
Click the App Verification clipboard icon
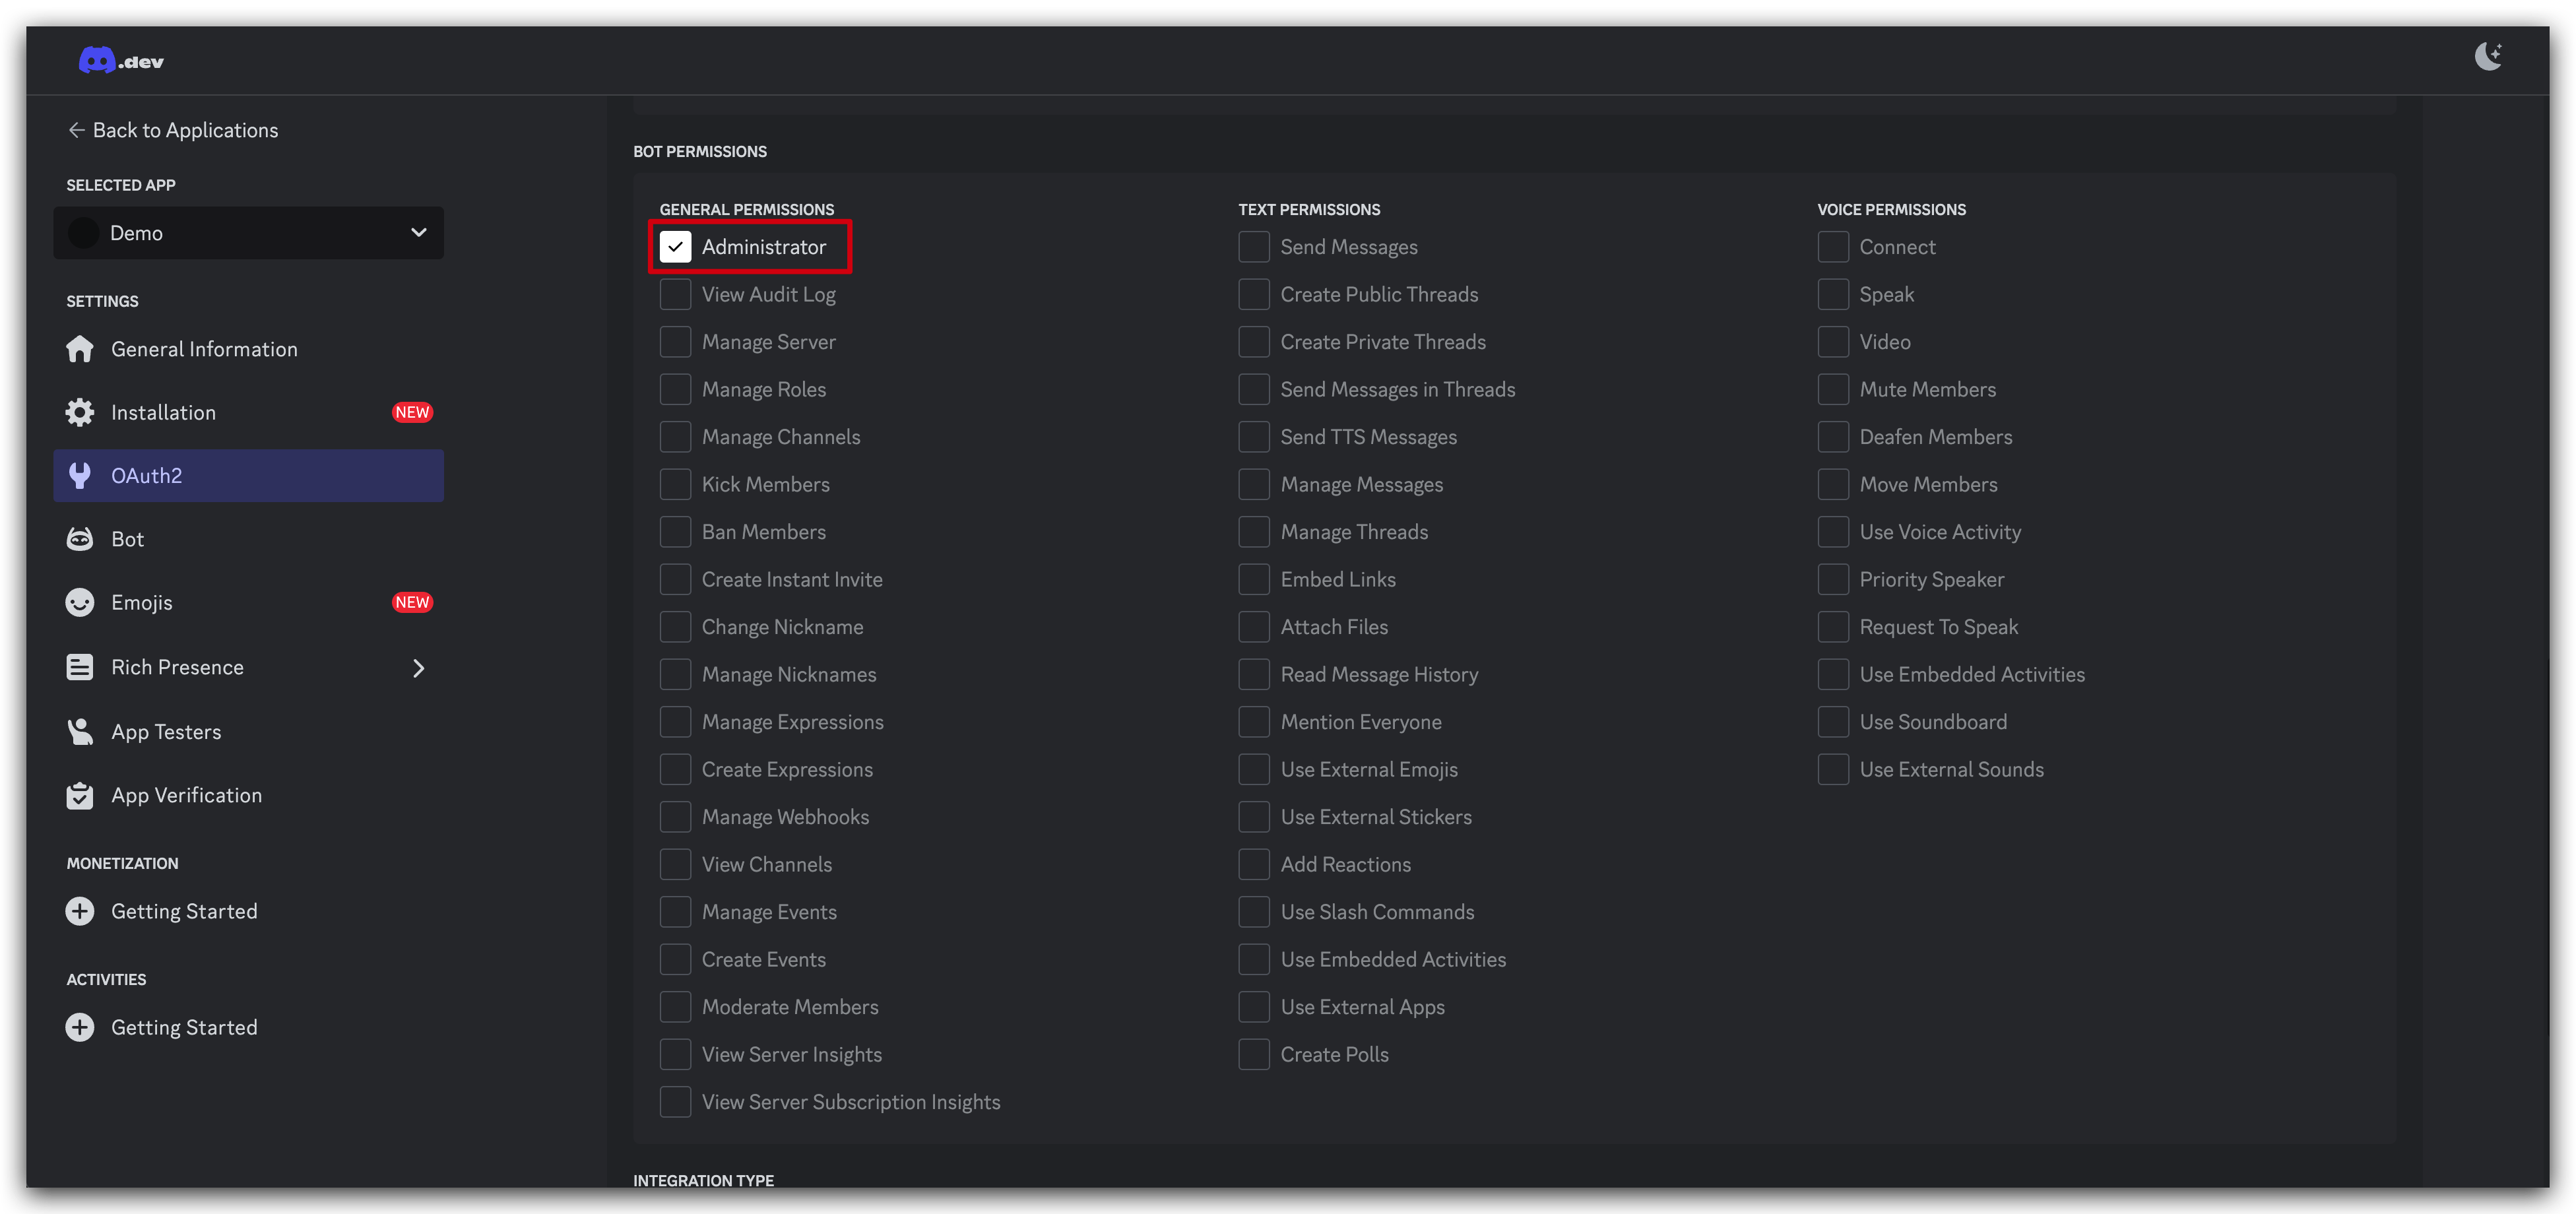click(80, 795)
